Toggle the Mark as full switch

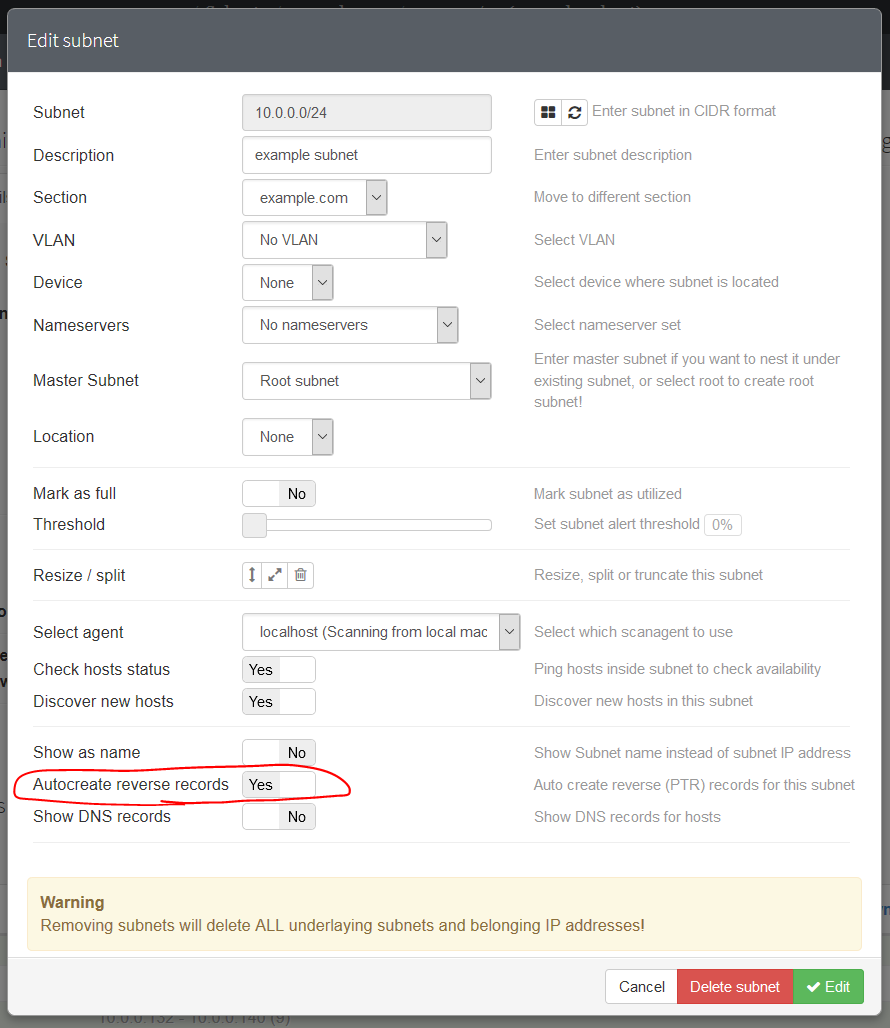279,494
